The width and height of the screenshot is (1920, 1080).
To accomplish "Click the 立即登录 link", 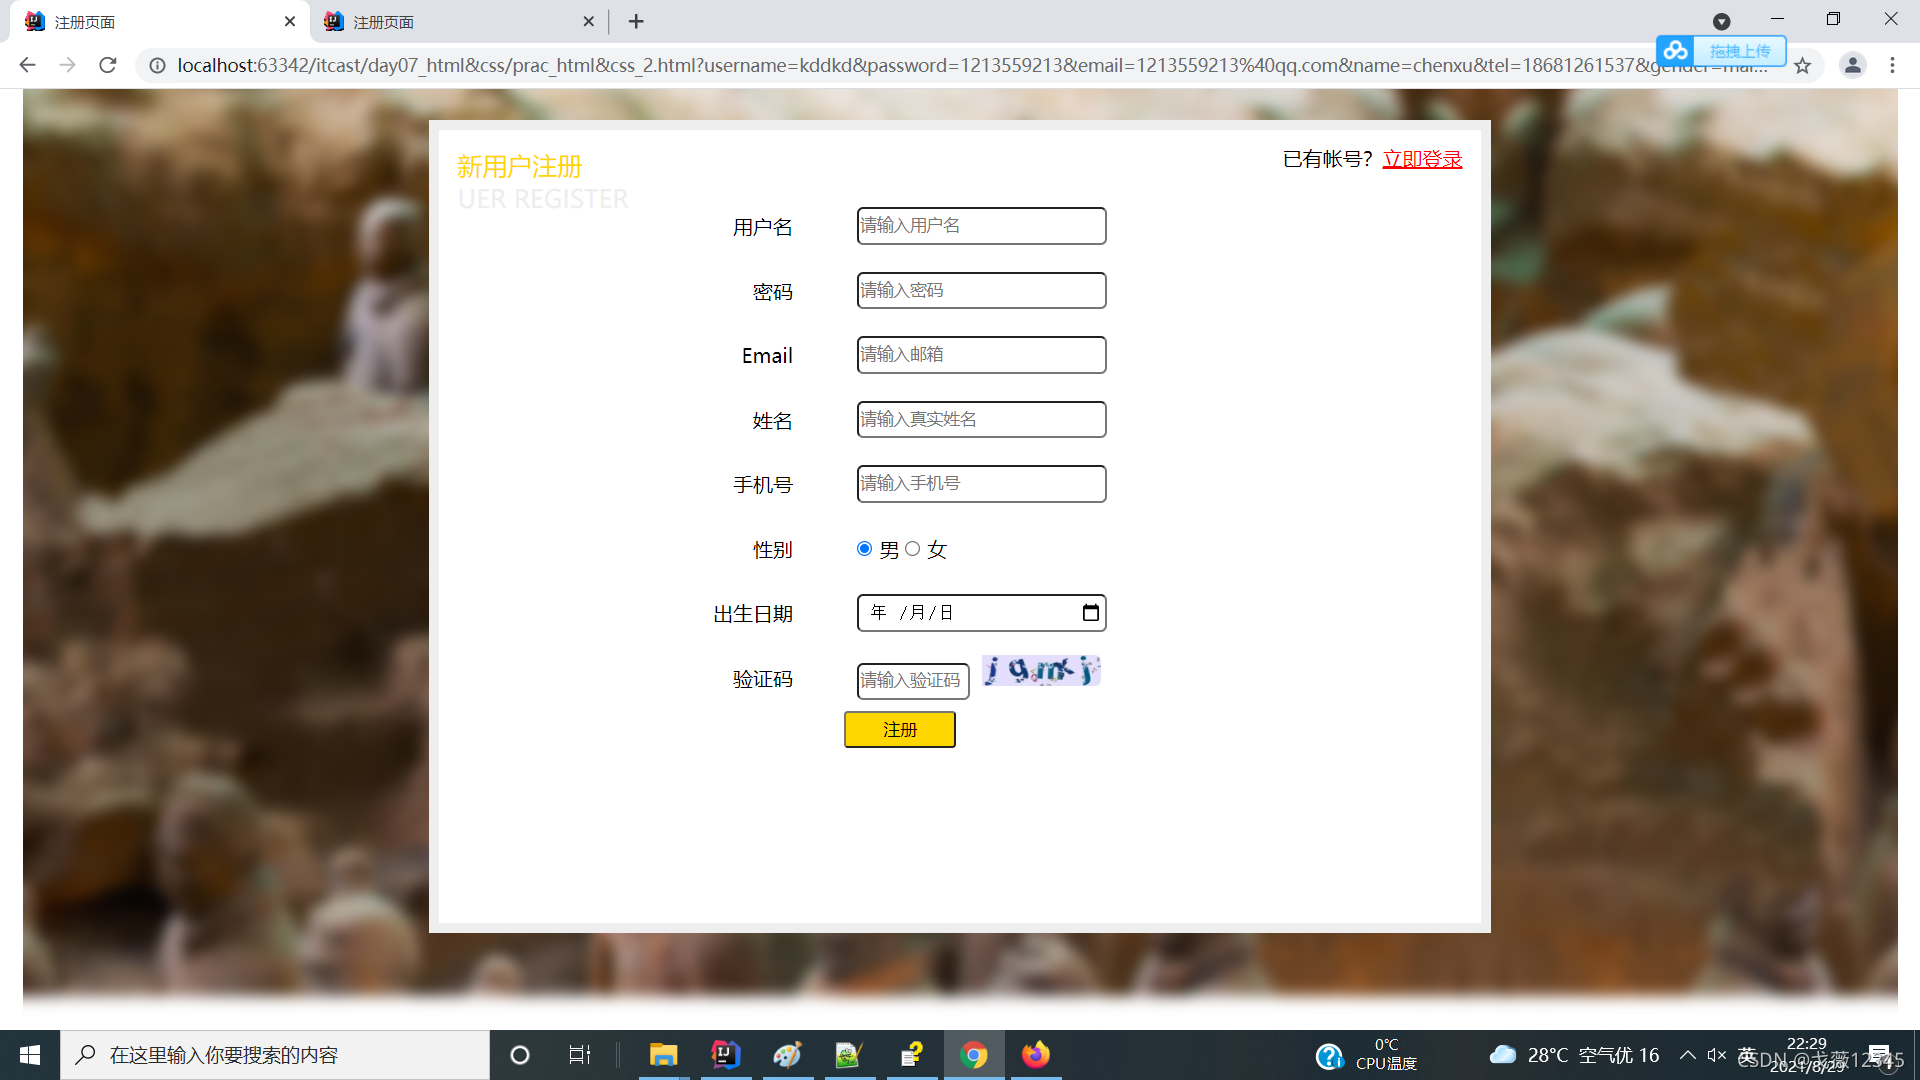I will pyautogui.click(x=1421, y=159).
